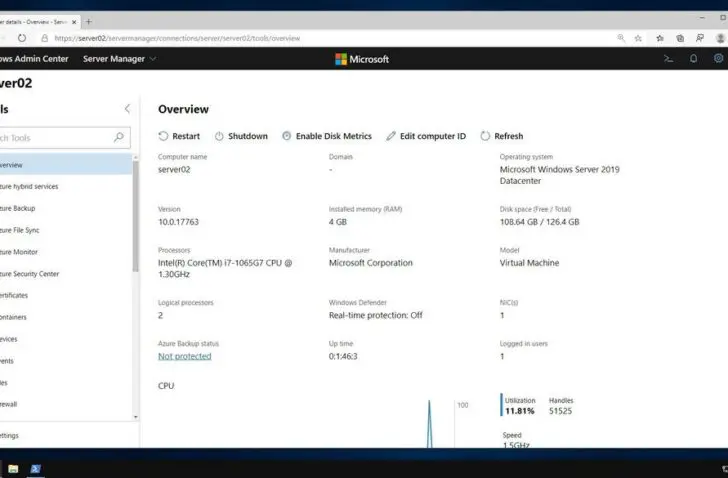Click the browser address bar URL
Viewport: 728px width, 478px height.
(x=177, y=38)
